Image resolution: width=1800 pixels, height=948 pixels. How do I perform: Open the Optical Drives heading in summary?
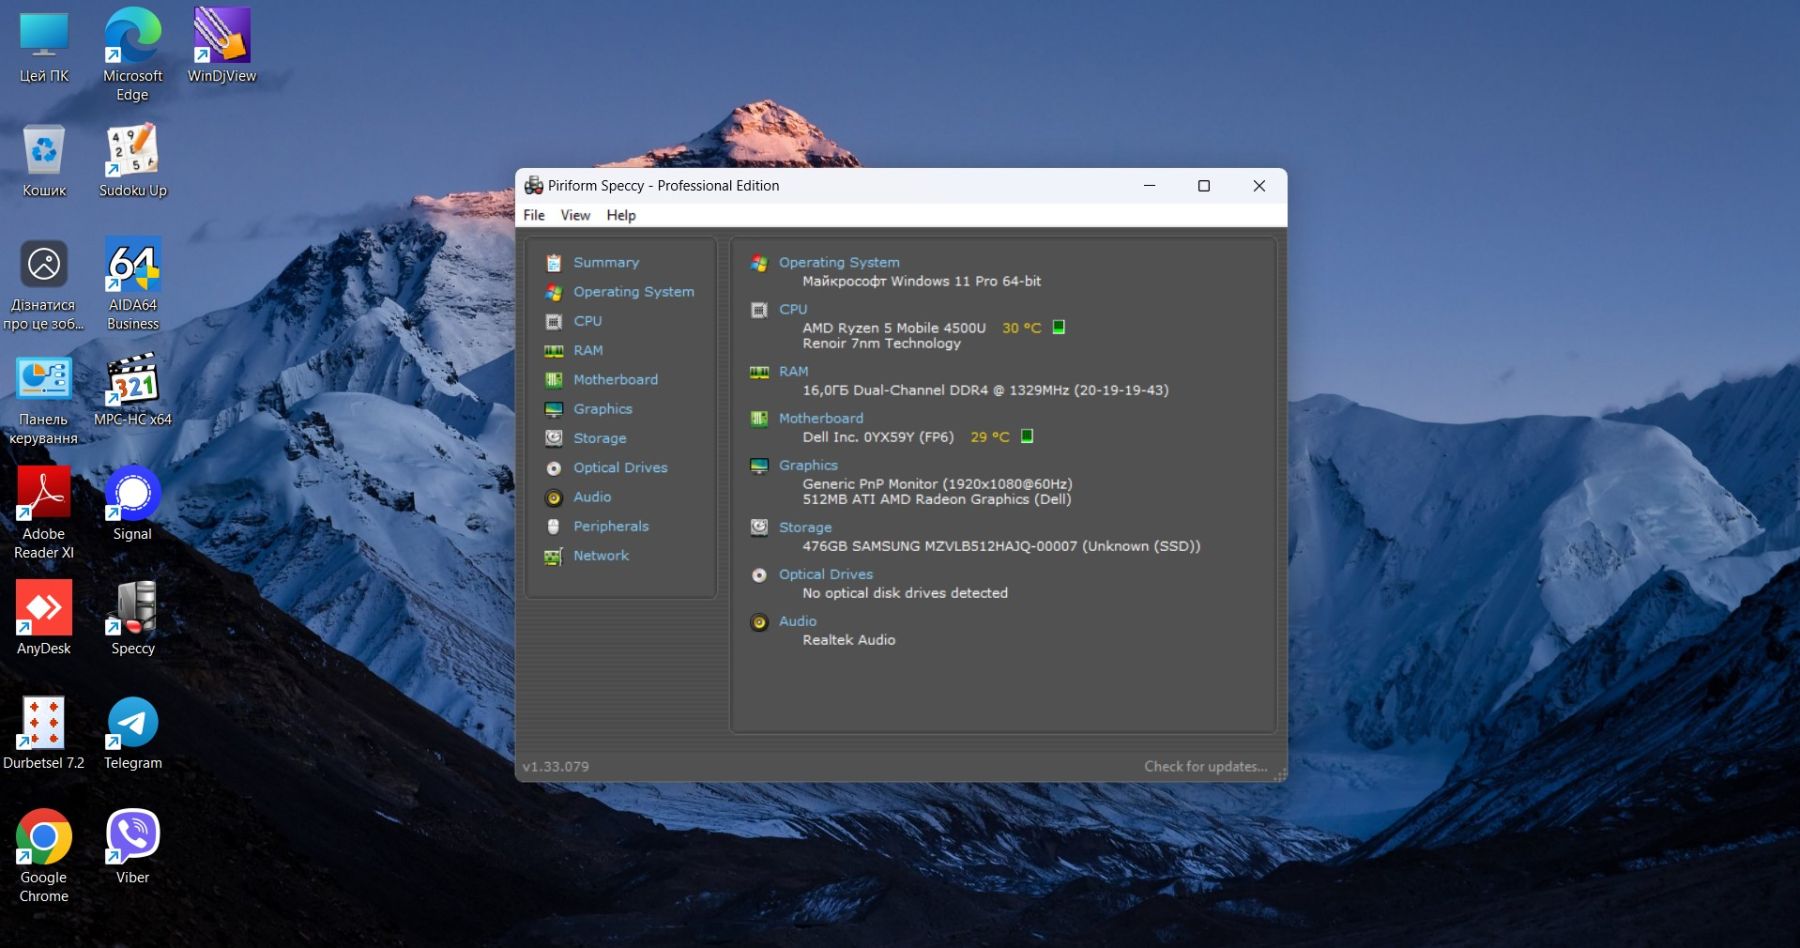[826, 574]
